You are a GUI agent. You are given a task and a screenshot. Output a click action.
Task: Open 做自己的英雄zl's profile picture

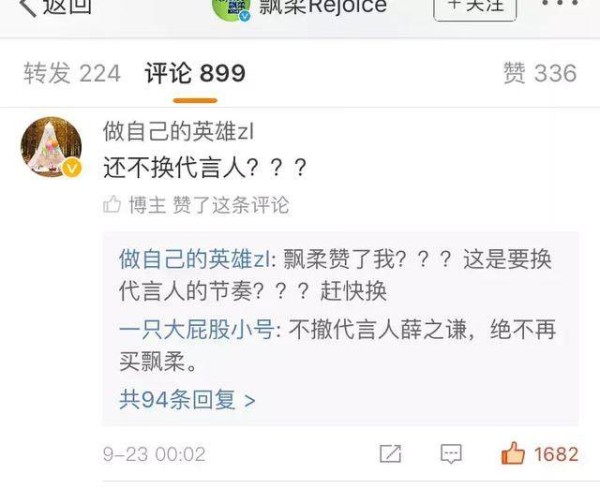click(x=51, y=147)
